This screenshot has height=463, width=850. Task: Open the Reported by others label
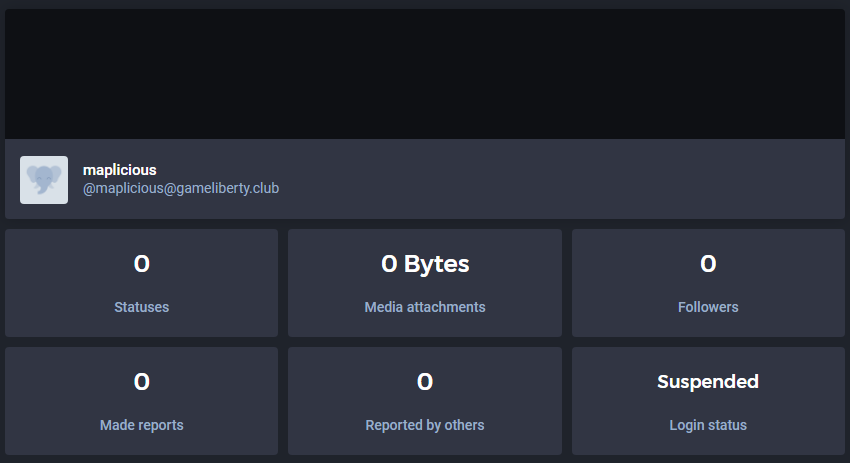click(x=424, y=425)
